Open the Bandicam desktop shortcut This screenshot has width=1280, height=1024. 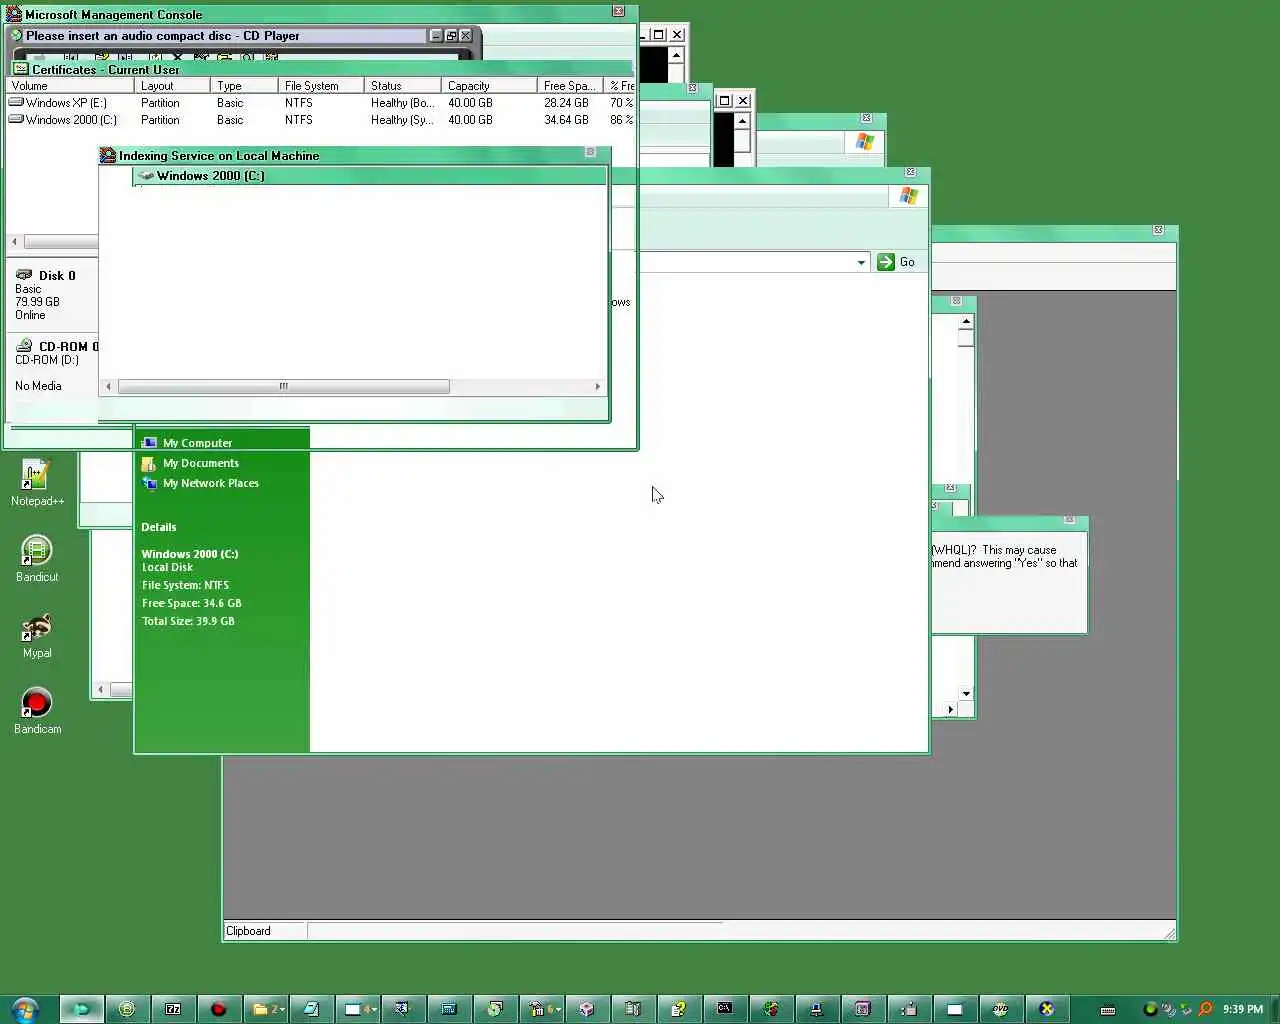pyautogui.click(x=37, y=711)
